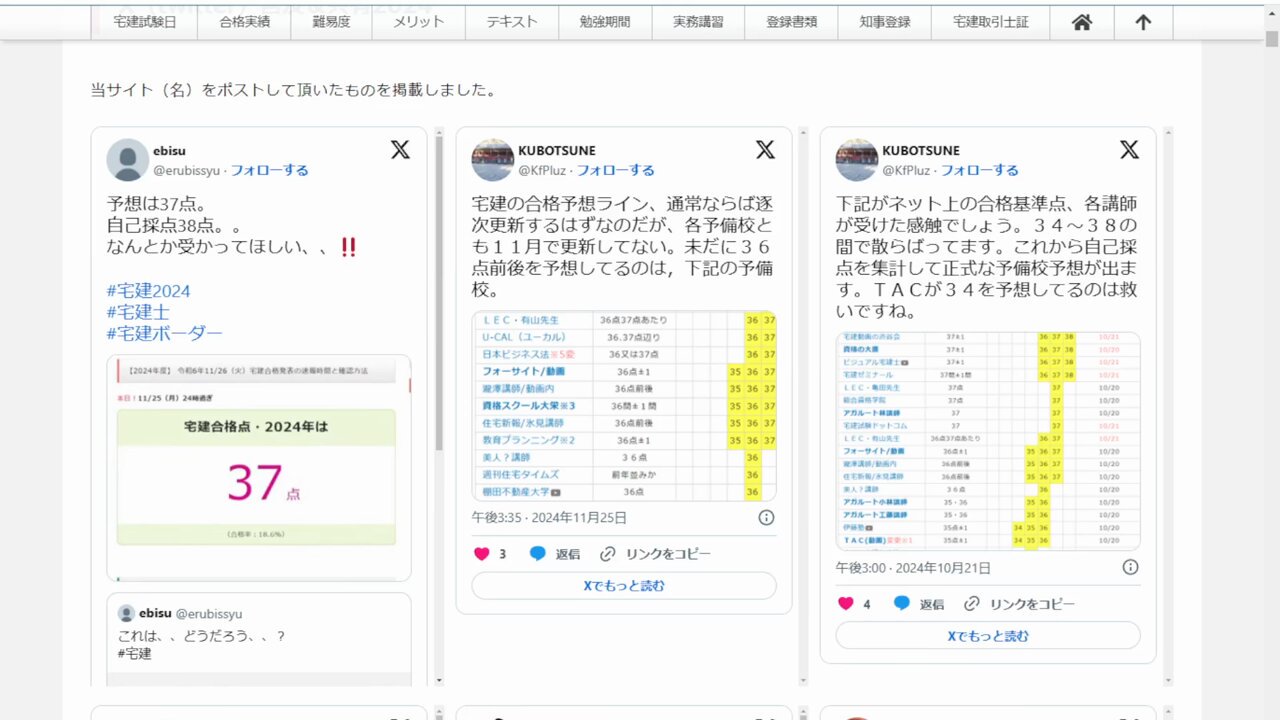Open timestamp 午後3:00 · 2024年10月21日
Screen dimensions: 1280x720
tap(913, 568)
